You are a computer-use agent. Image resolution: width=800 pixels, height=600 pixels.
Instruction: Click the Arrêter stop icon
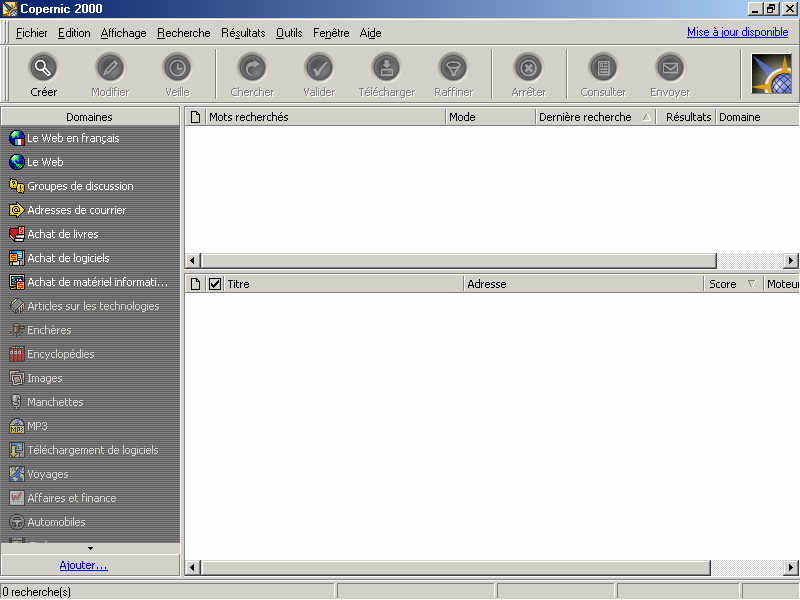pos(529,67)
